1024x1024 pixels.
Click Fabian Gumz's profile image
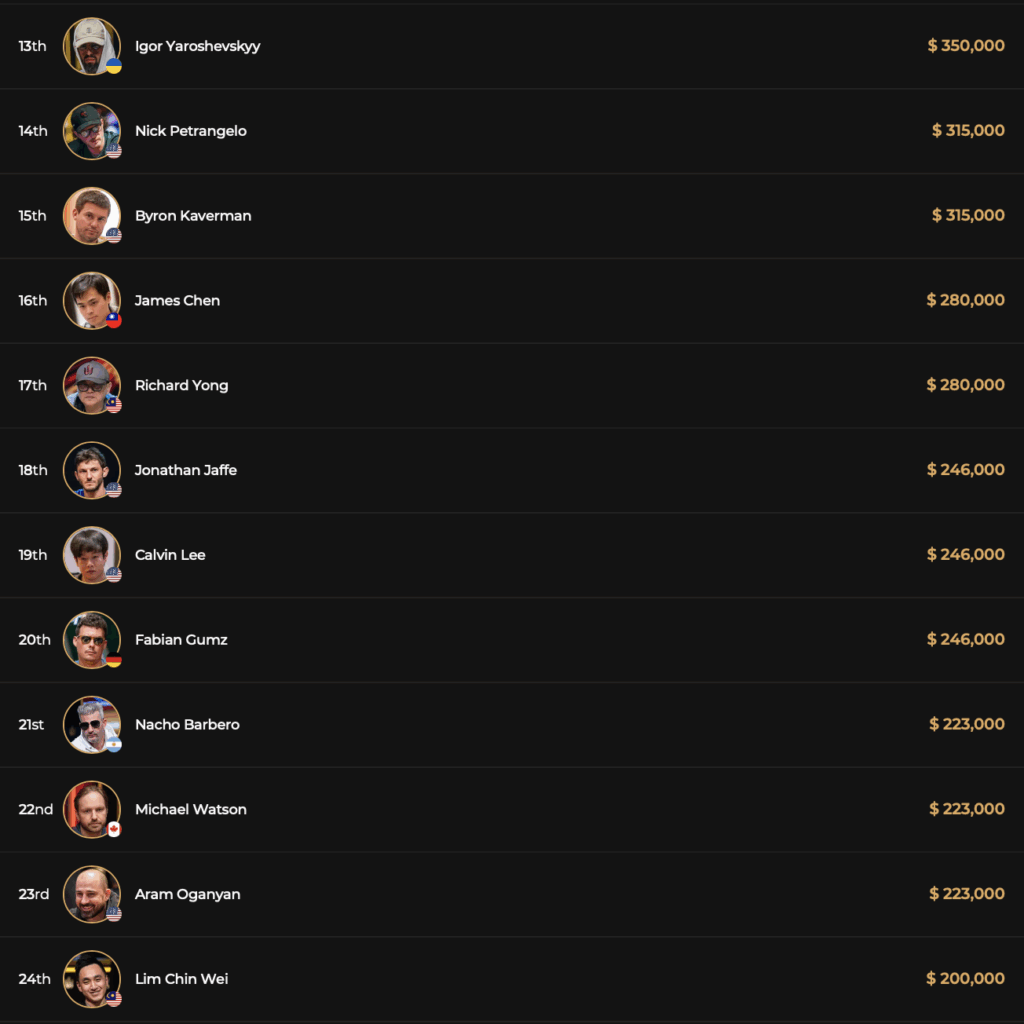[x=91, y=640]
